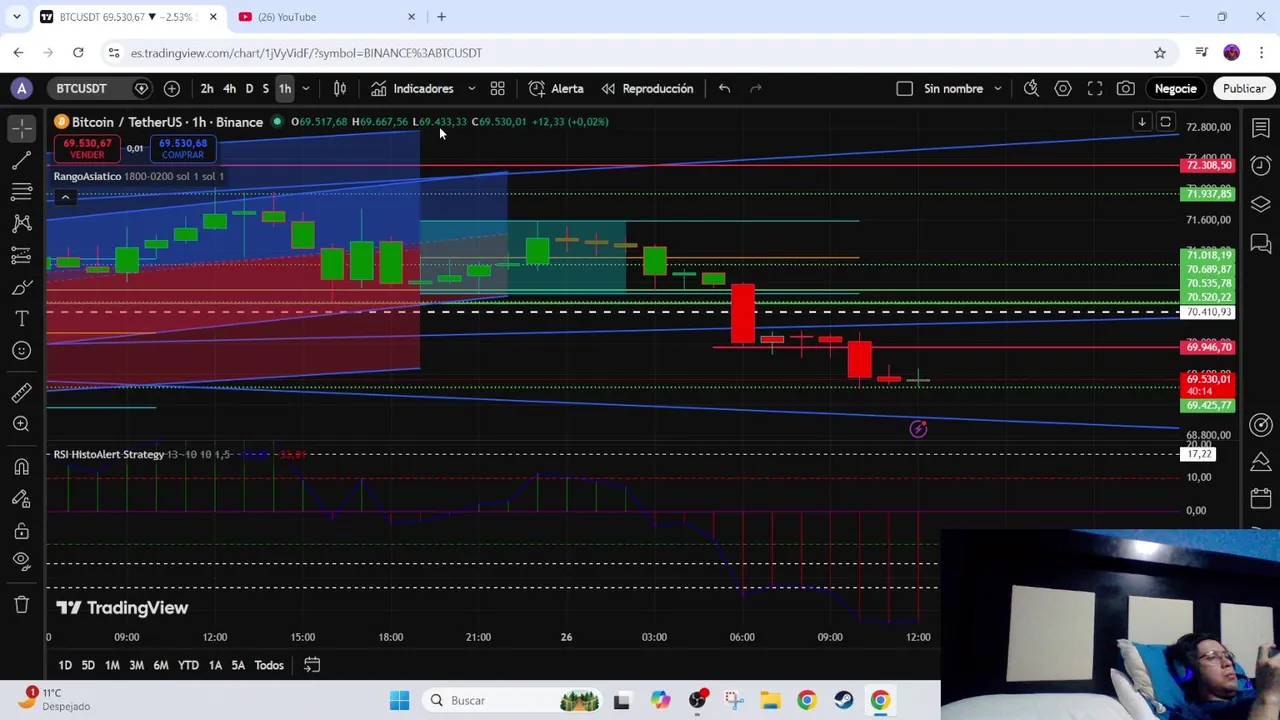This screenshot has width=1280, height=720.
Task: Click the Publicar button
Action: pyautogui.click(x=1244, y=89)
